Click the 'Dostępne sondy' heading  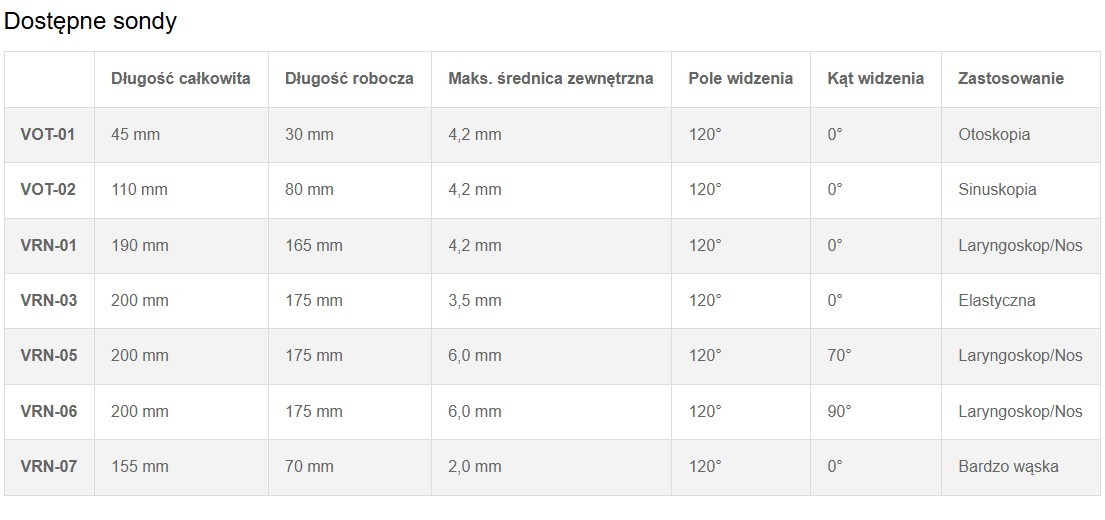coord(91,21)
